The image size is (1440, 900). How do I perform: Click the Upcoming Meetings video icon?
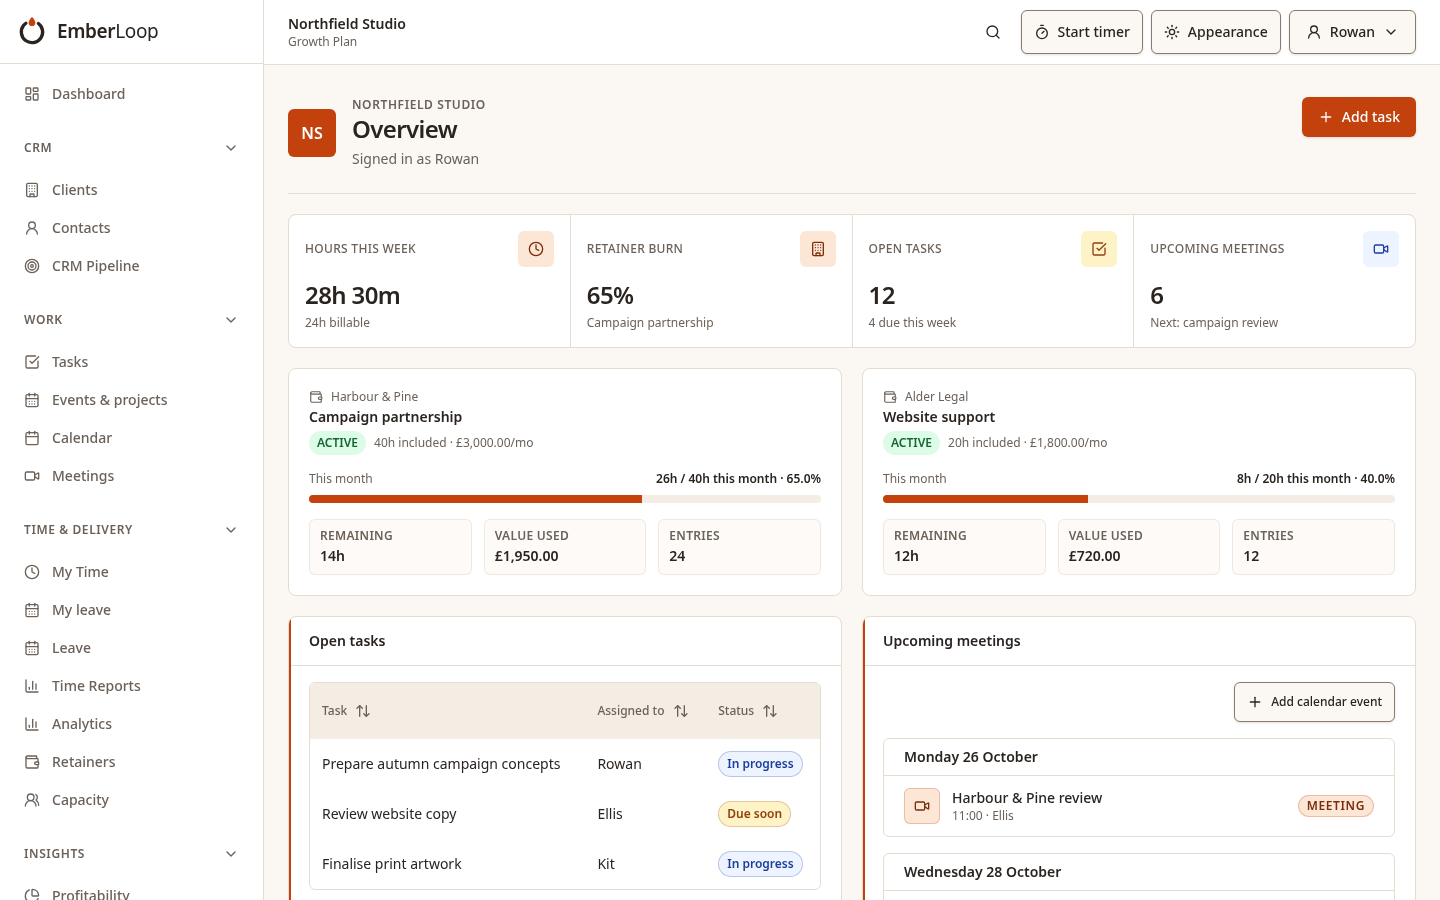coord(1381,249)
